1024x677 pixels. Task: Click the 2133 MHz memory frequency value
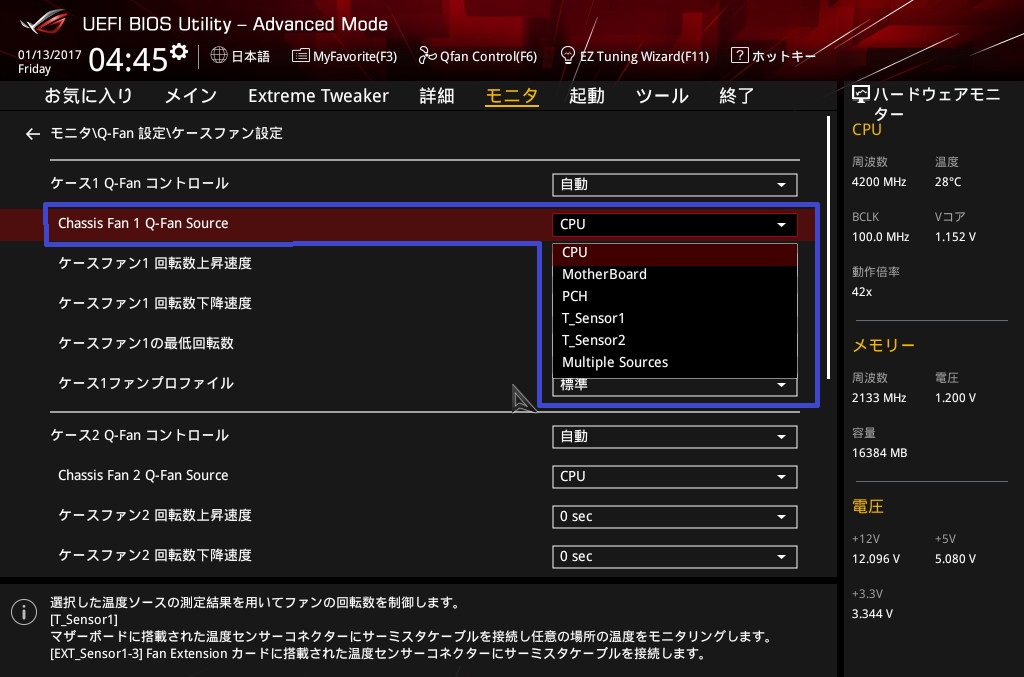click(879, 398)
